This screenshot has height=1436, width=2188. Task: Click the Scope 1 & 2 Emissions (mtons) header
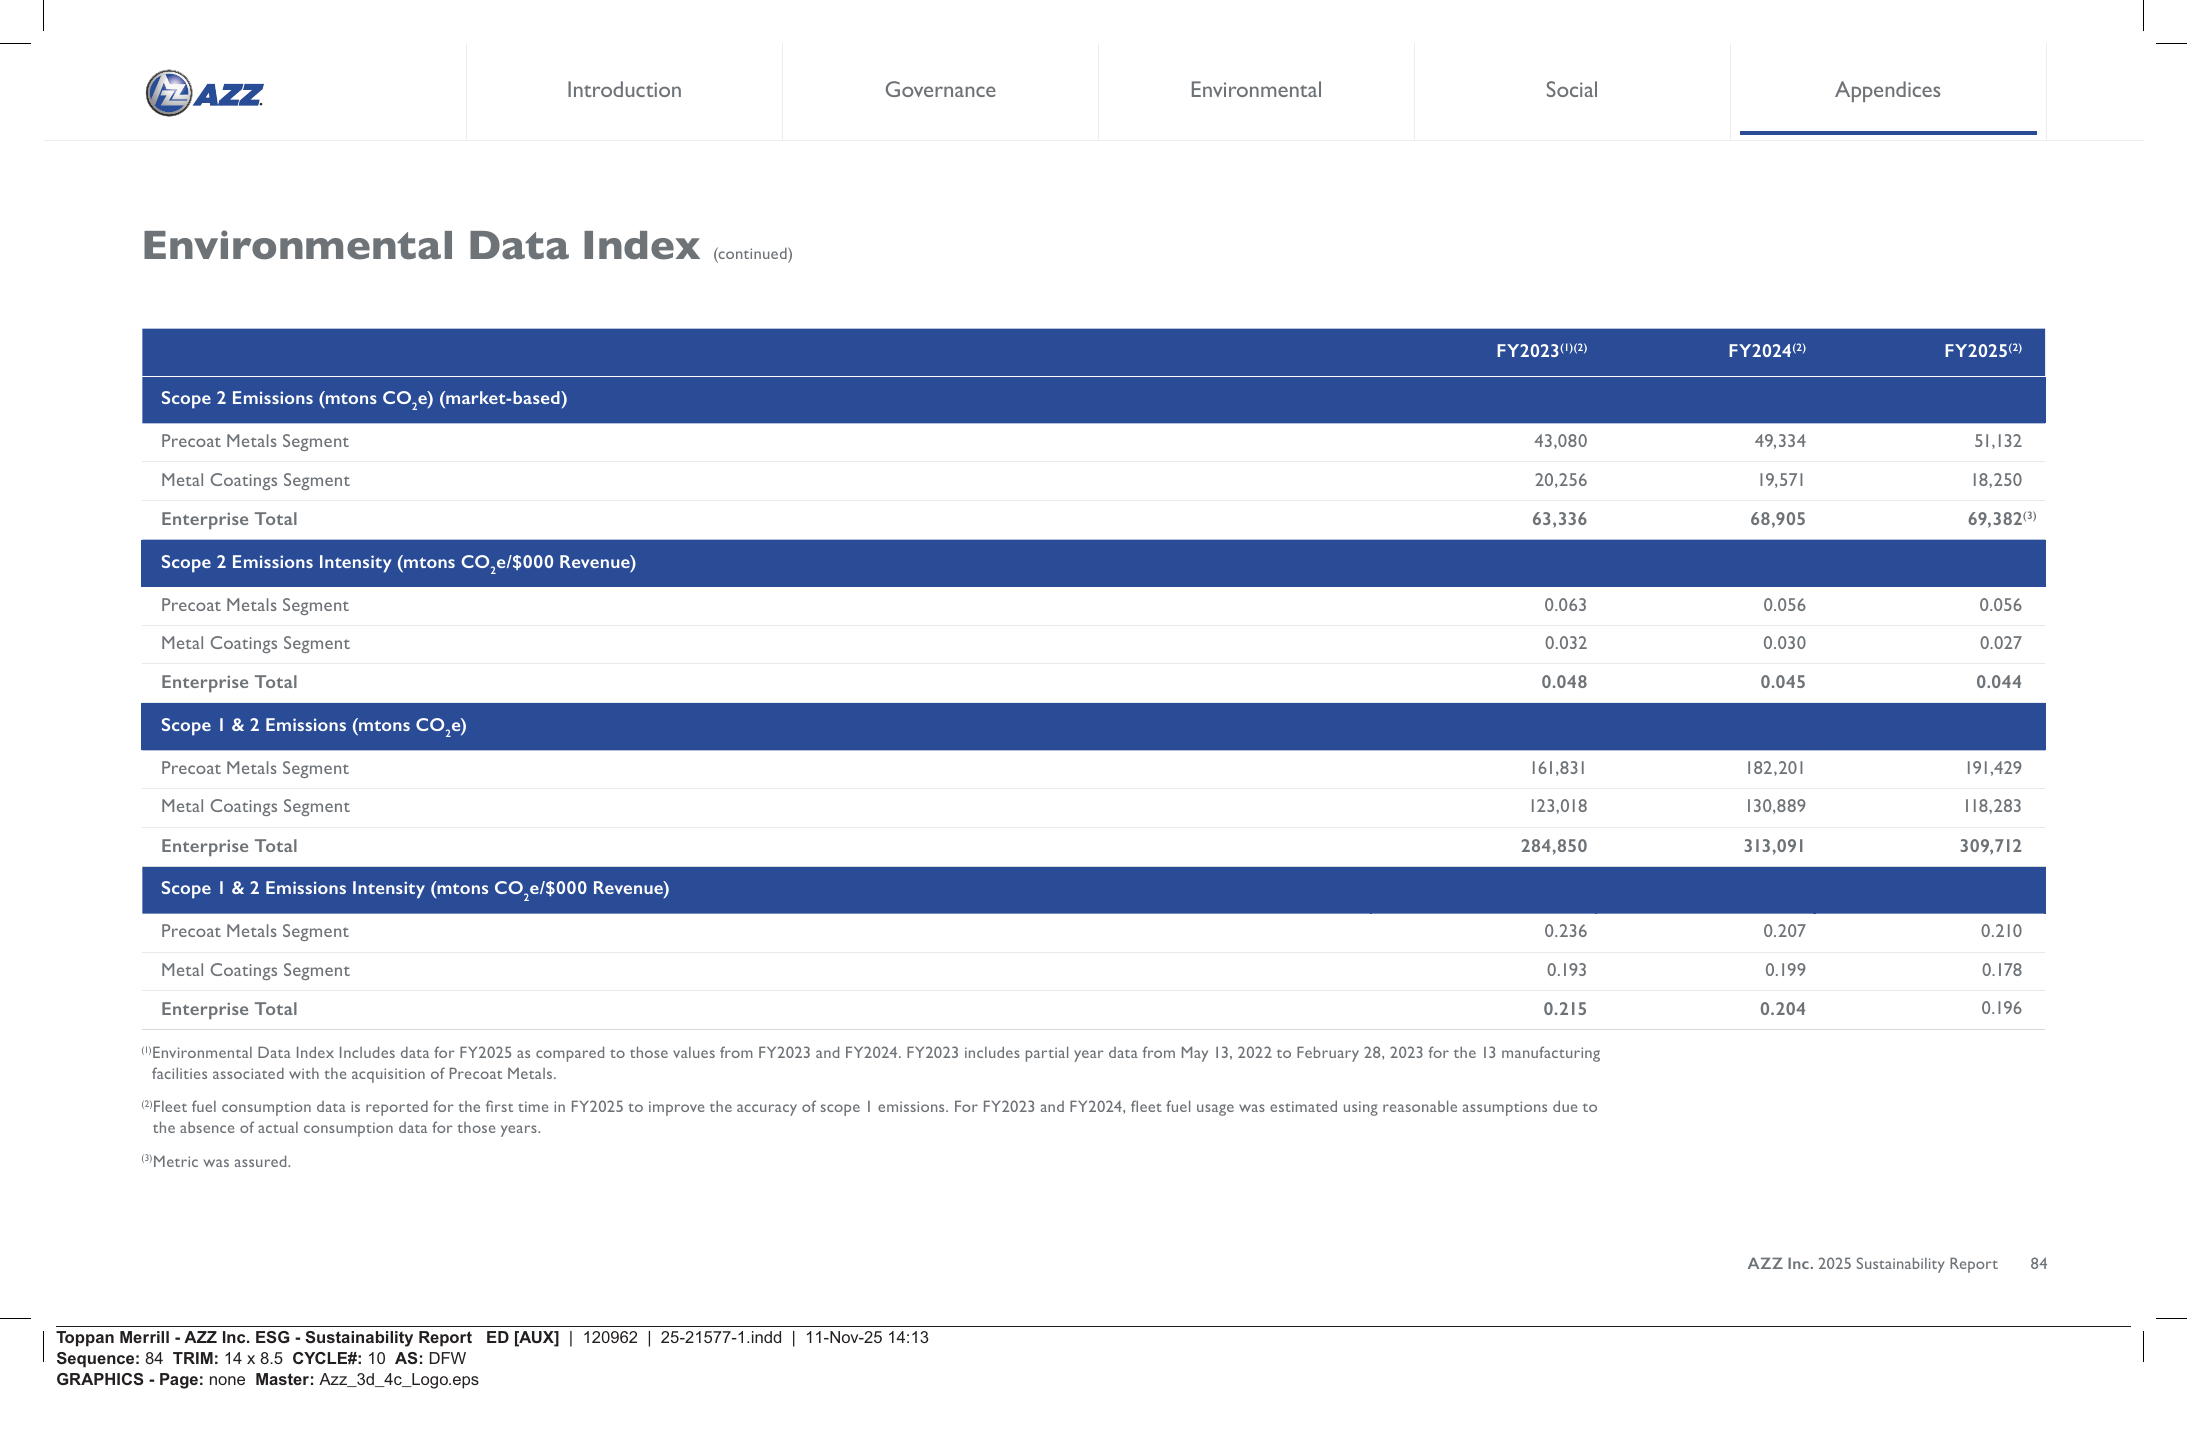click(1093, 726)
